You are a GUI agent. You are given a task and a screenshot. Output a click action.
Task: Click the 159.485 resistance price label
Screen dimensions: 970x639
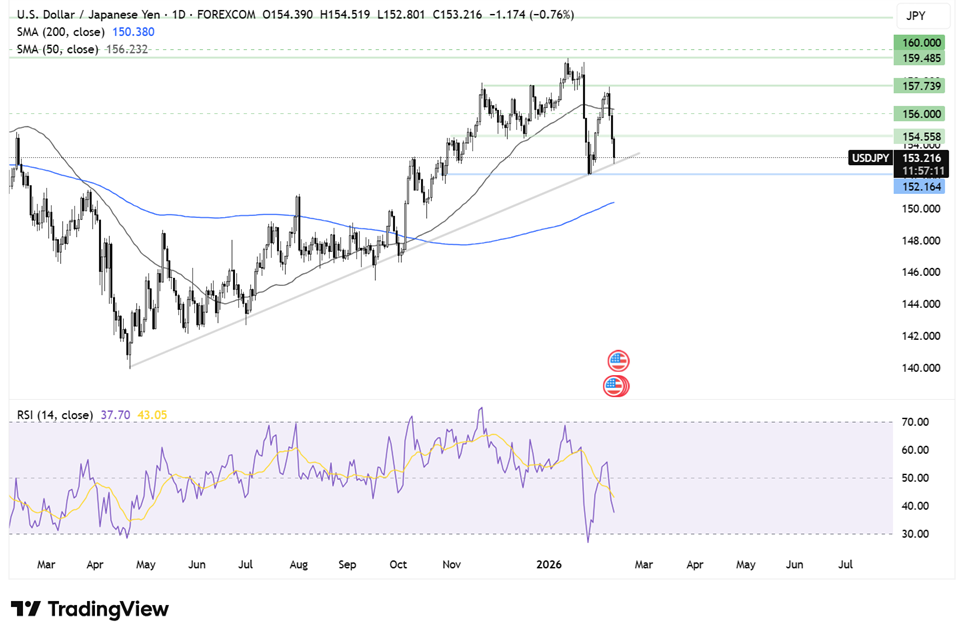(920, 58)
